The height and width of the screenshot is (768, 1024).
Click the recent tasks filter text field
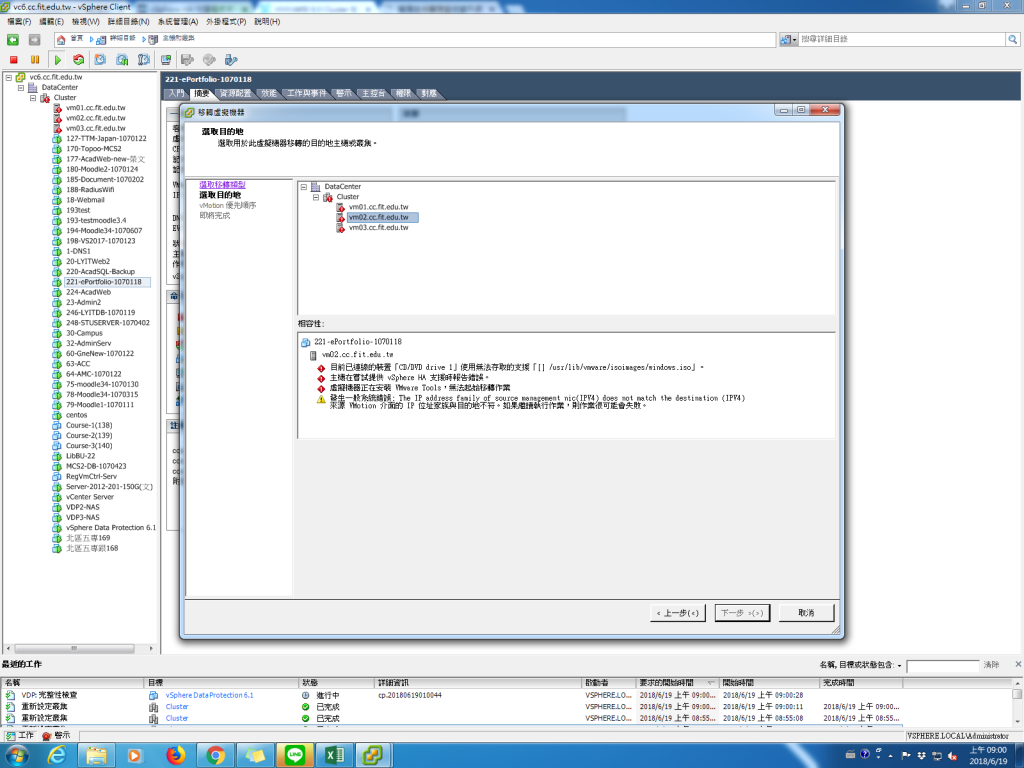[943, 665]
